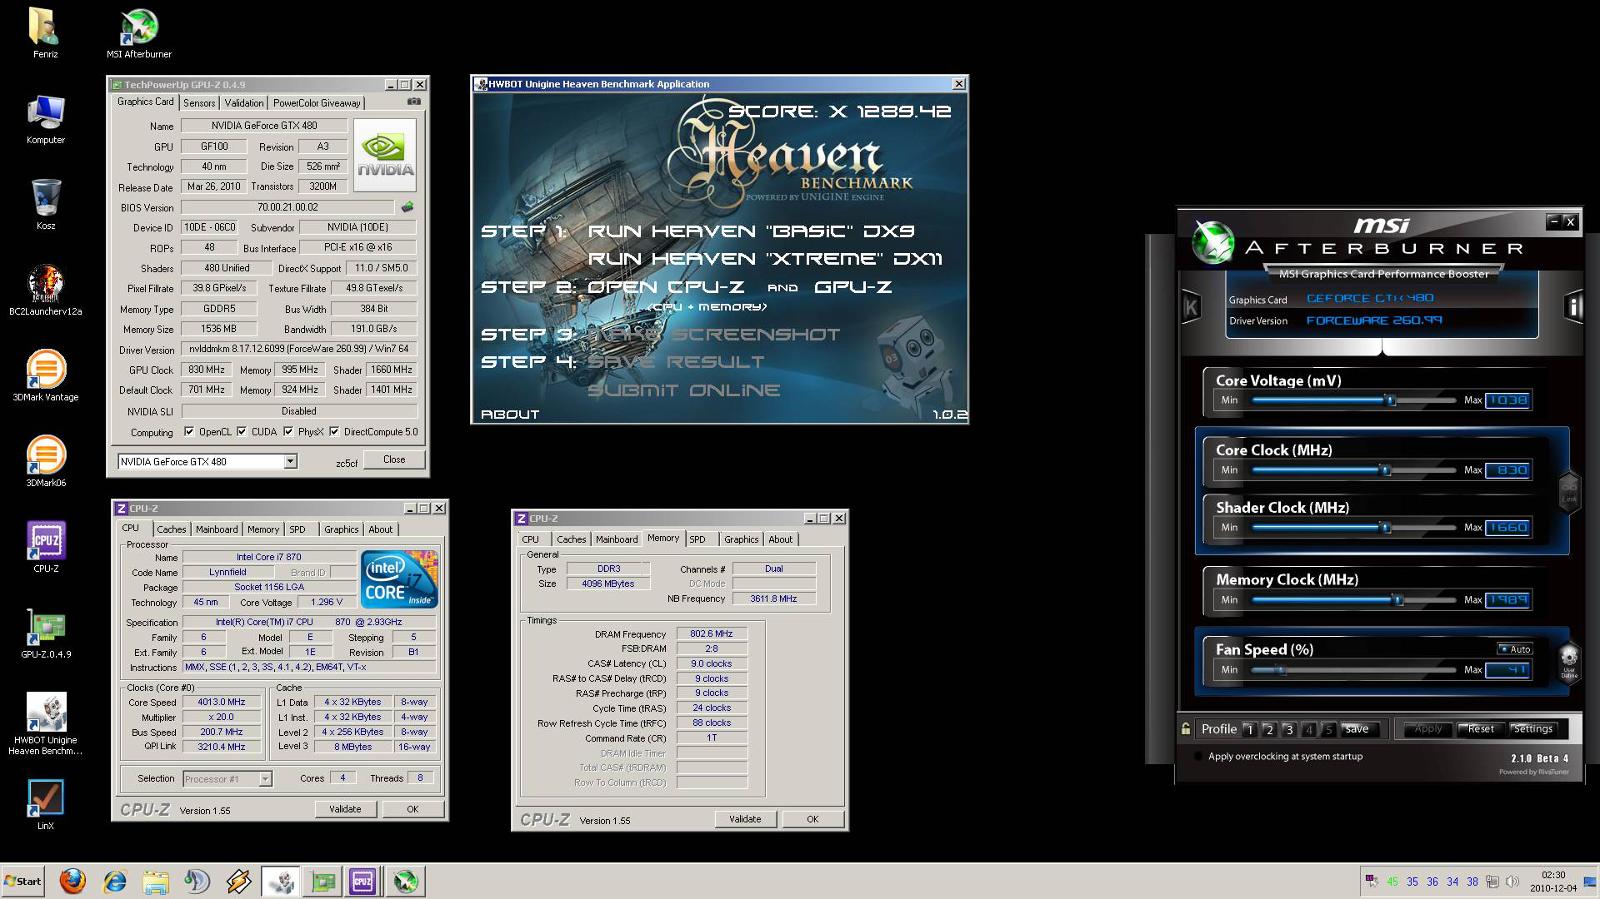Viewport: 1600px width, 899px height.
Task: Open the Start menu
Action: 23,881
